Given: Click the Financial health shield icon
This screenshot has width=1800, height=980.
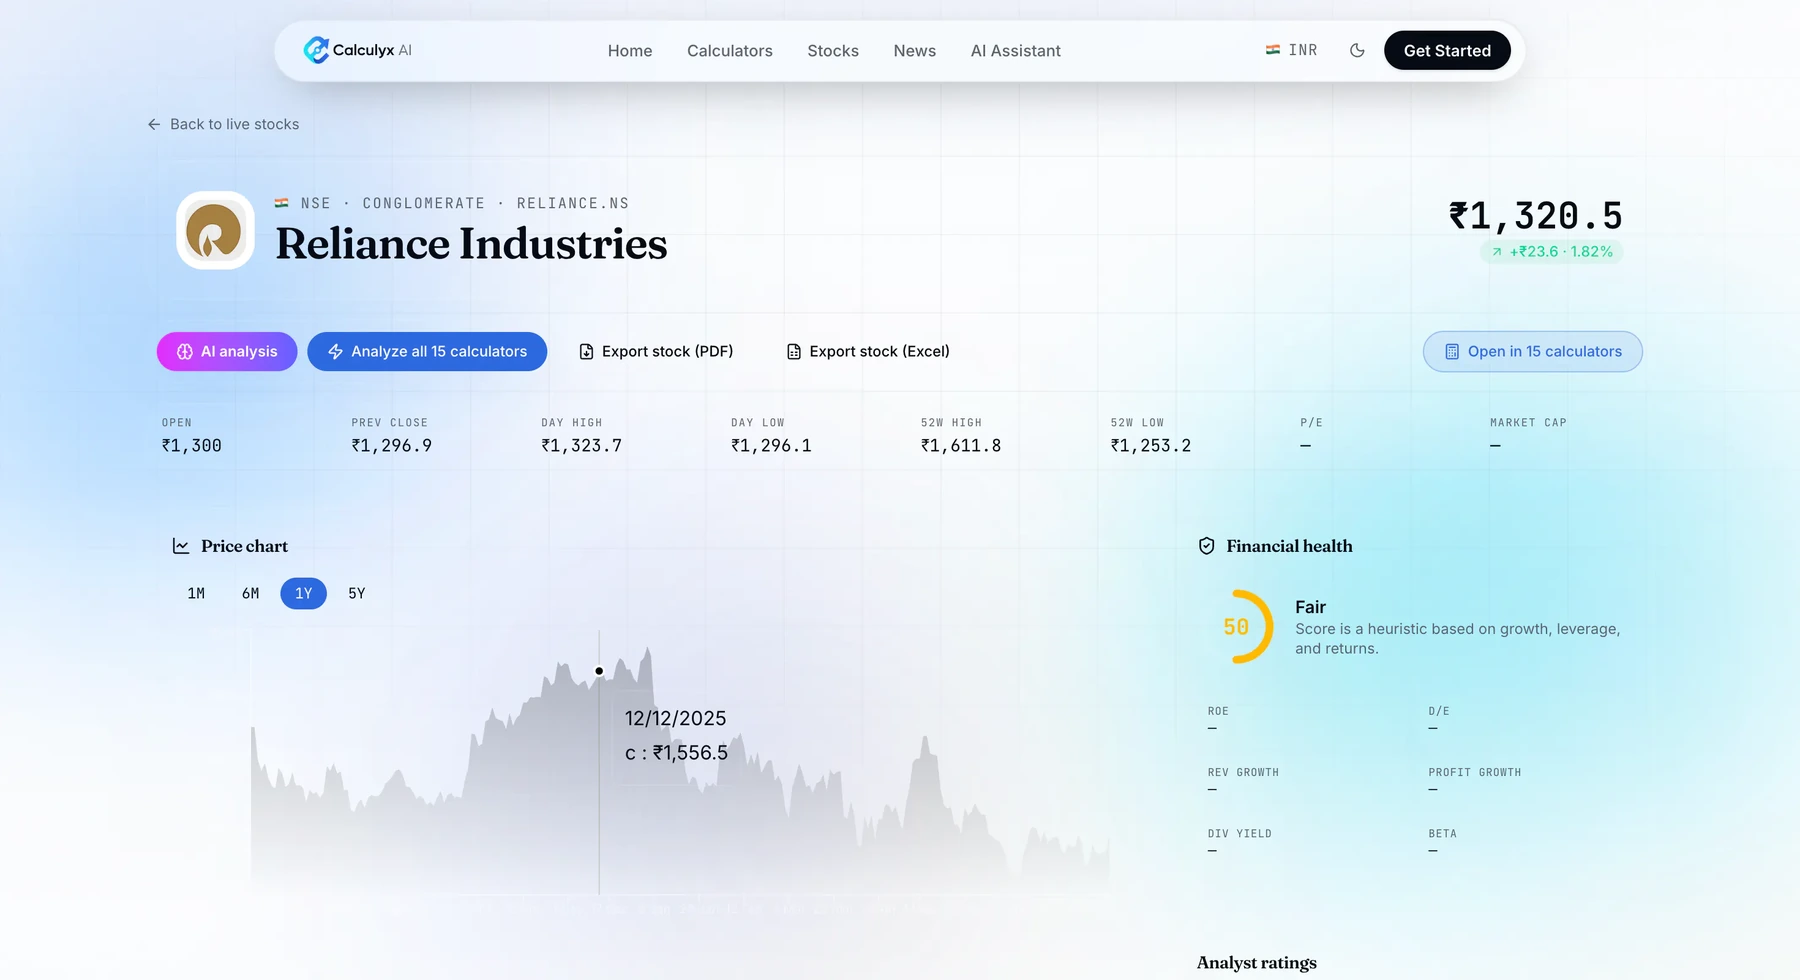Looking at the screenshot, I should tap(1207, 546).
